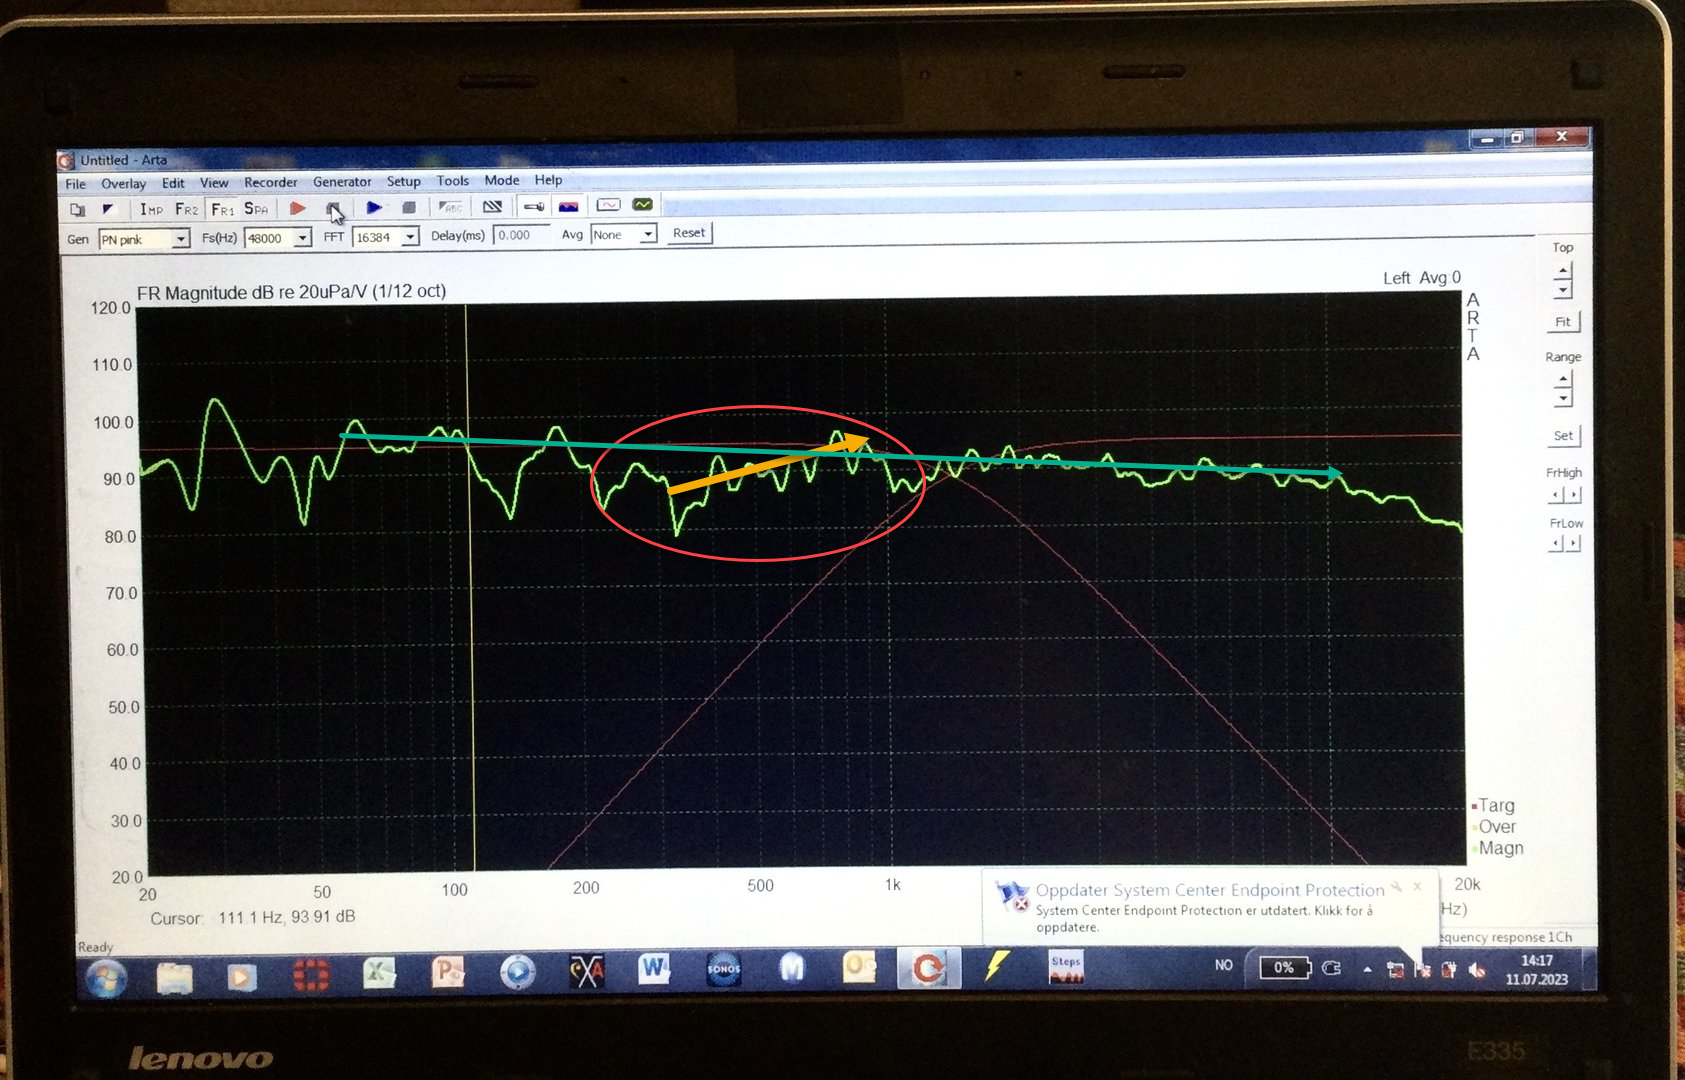Open the Mode menu

pos(502,180)
